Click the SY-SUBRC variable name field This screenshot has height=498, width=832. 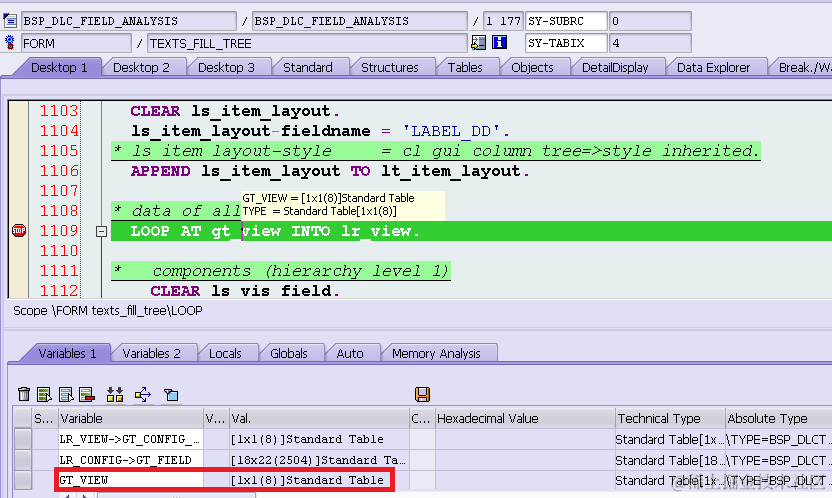coord(566,21)
